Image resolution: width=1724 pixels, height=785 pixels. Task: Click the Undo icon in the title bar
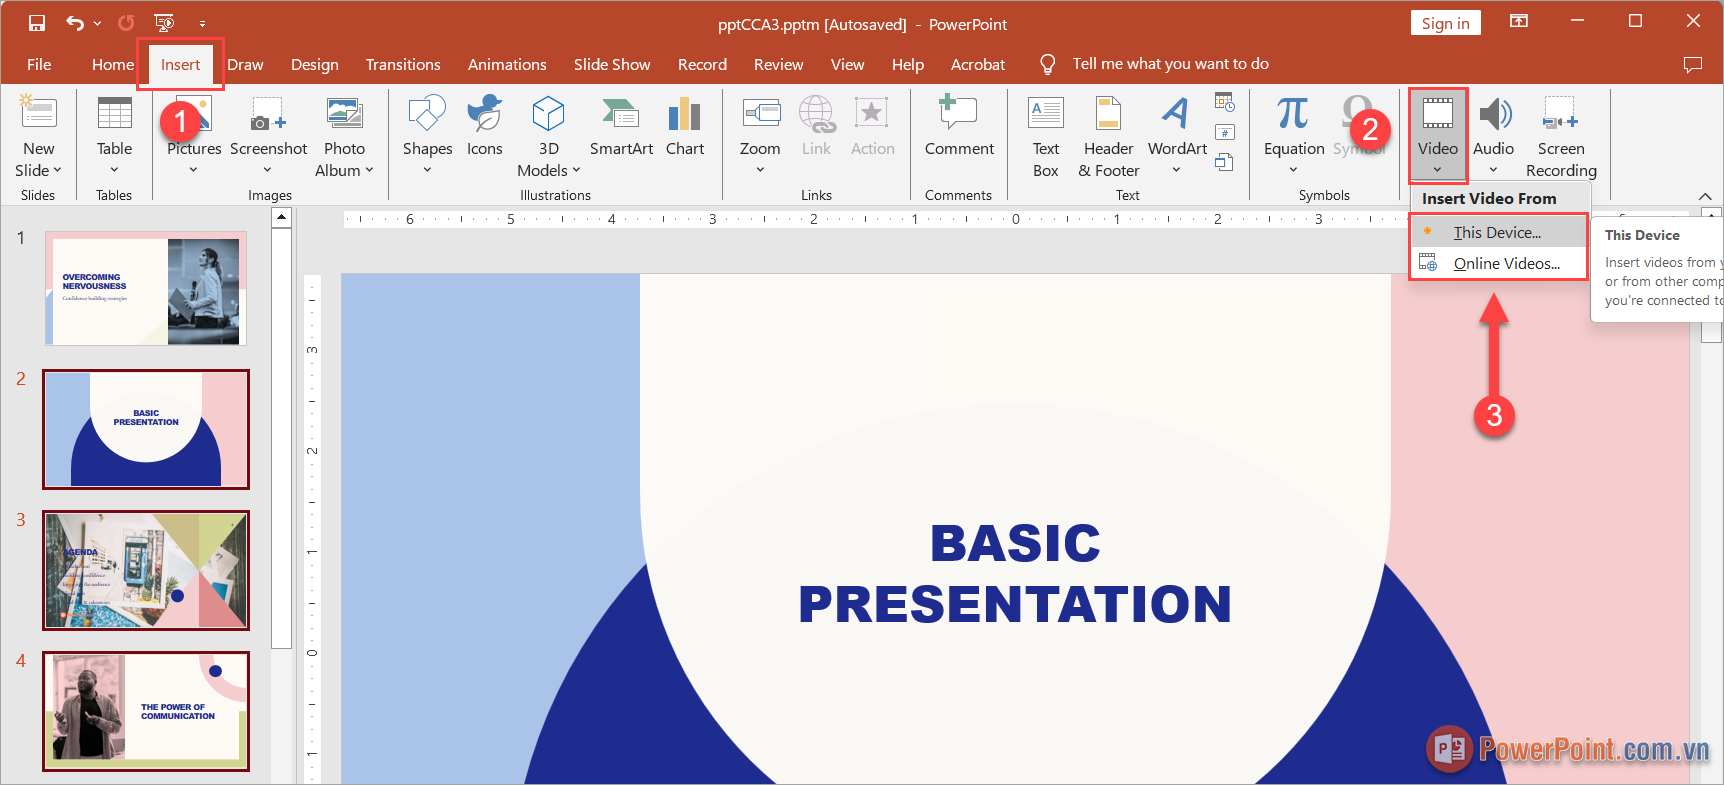[x=75, y=23]
